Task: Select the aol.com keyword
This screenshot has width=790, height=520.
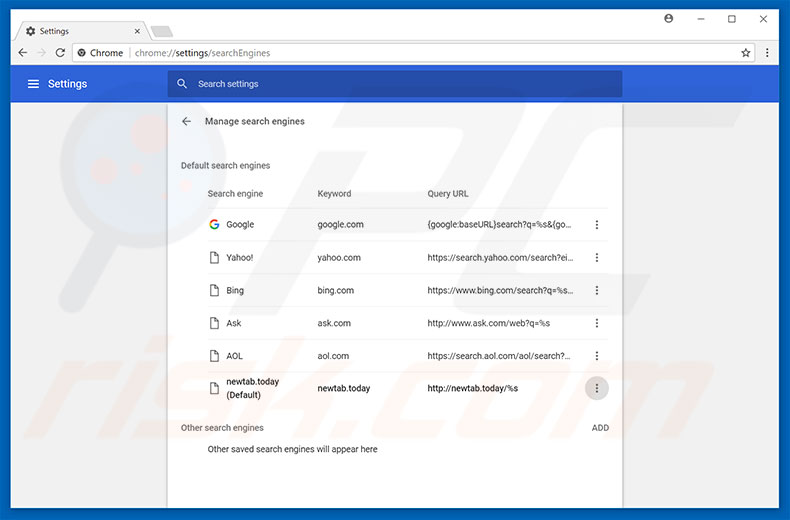Action: point(333,356)
